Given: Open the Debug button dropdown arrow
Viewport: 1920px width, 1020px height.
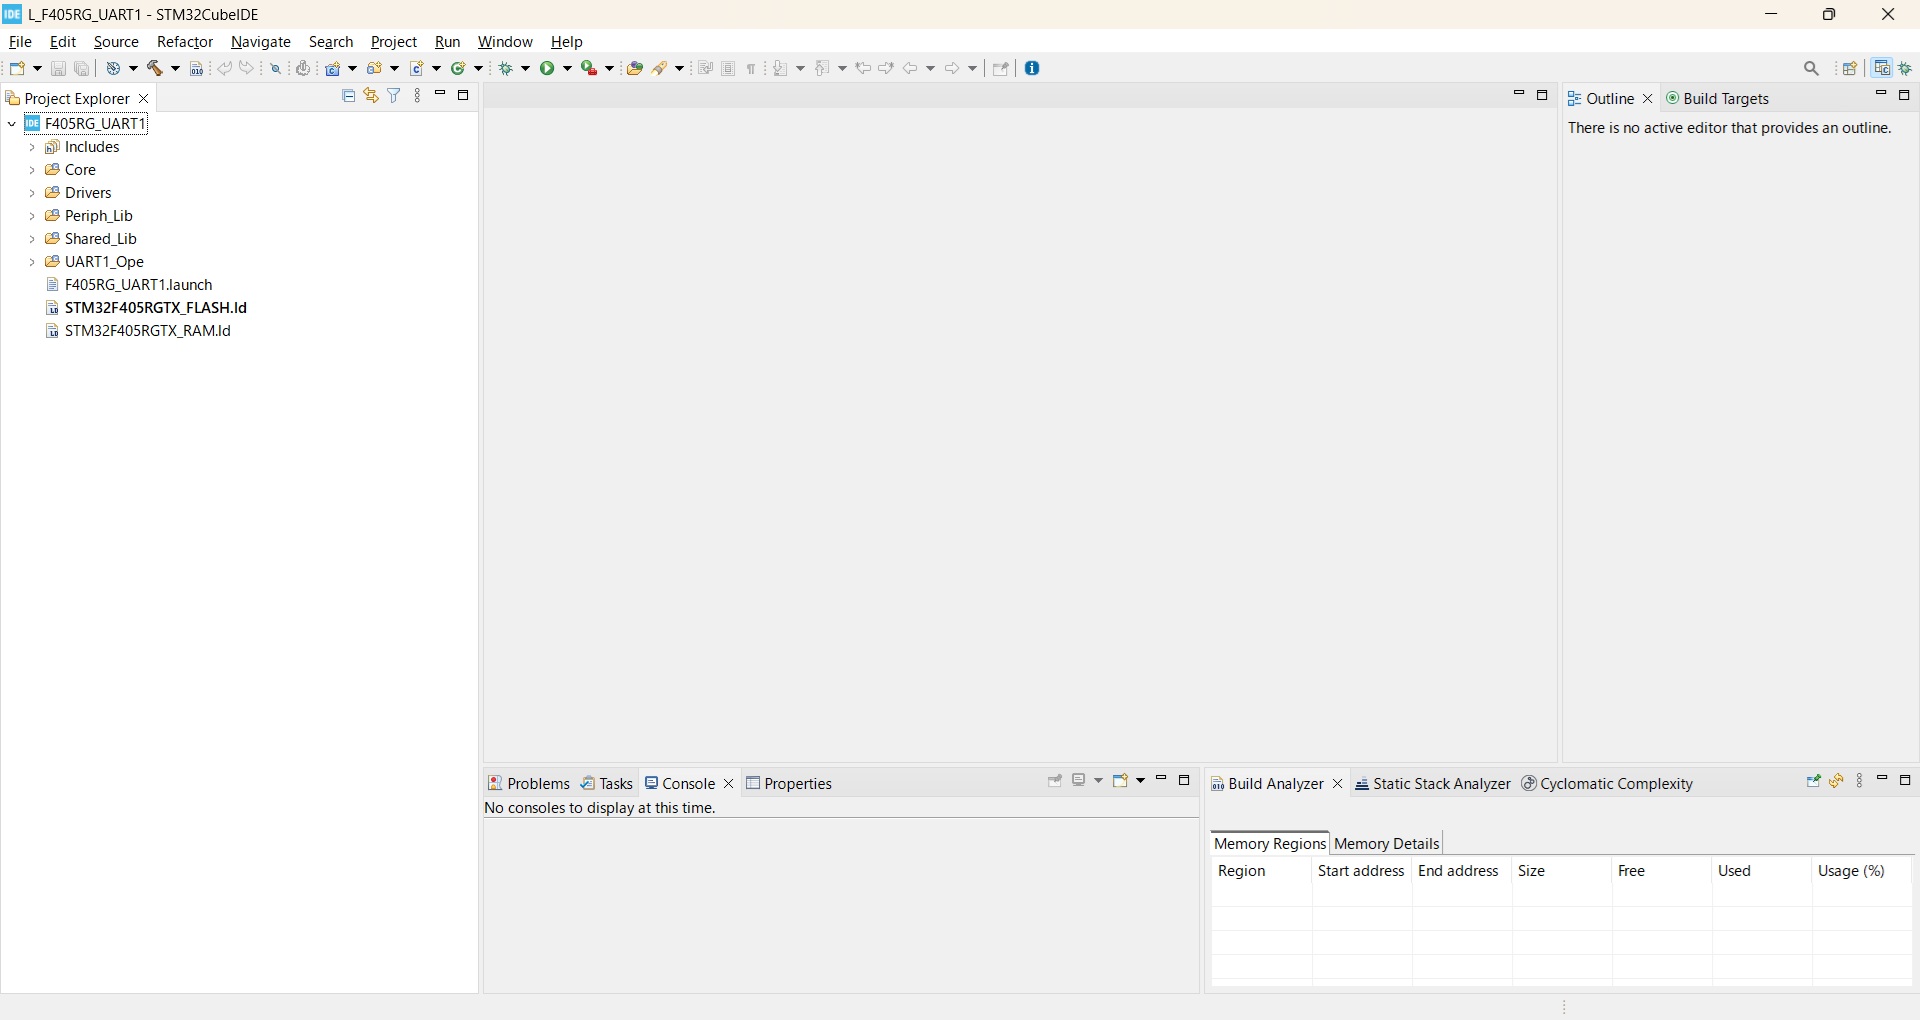Looking at the screenshot, I should 527,69.
